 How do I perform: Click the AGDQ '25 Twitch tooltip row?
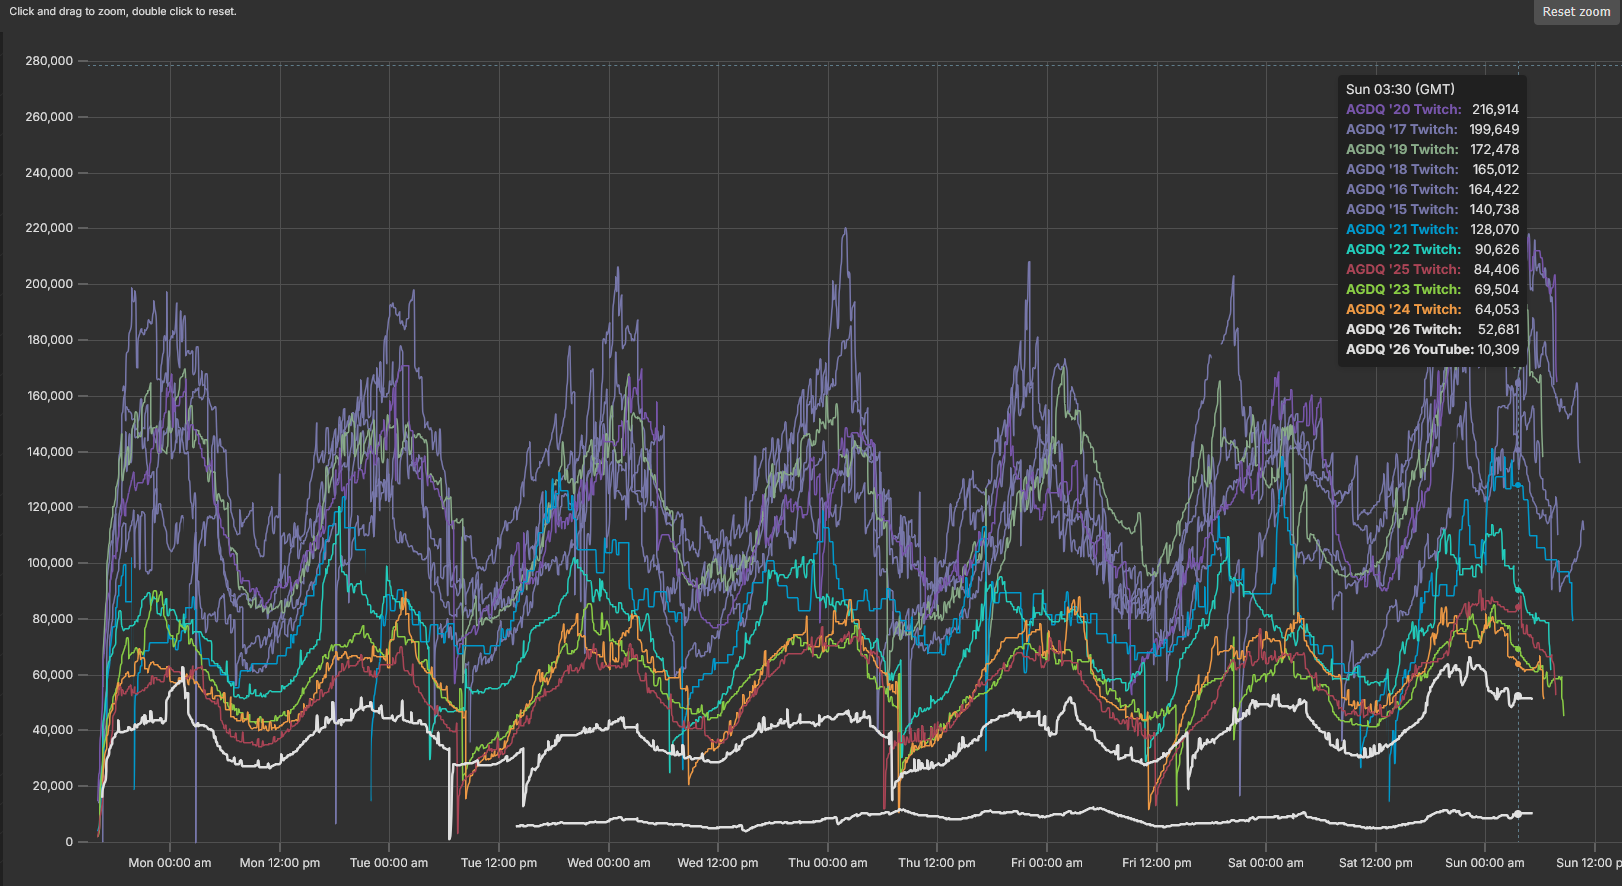(x=1432, y=269)
